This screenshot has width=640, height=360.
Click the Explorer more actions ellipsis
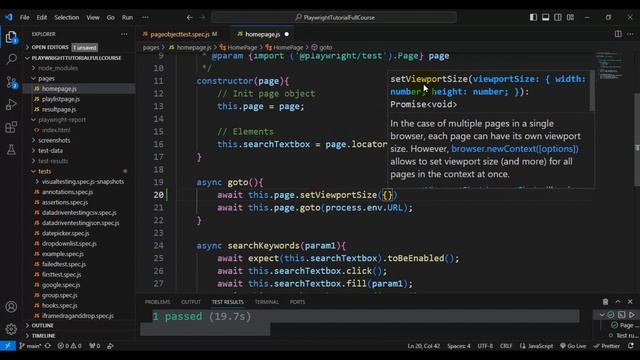click(124, 34)
